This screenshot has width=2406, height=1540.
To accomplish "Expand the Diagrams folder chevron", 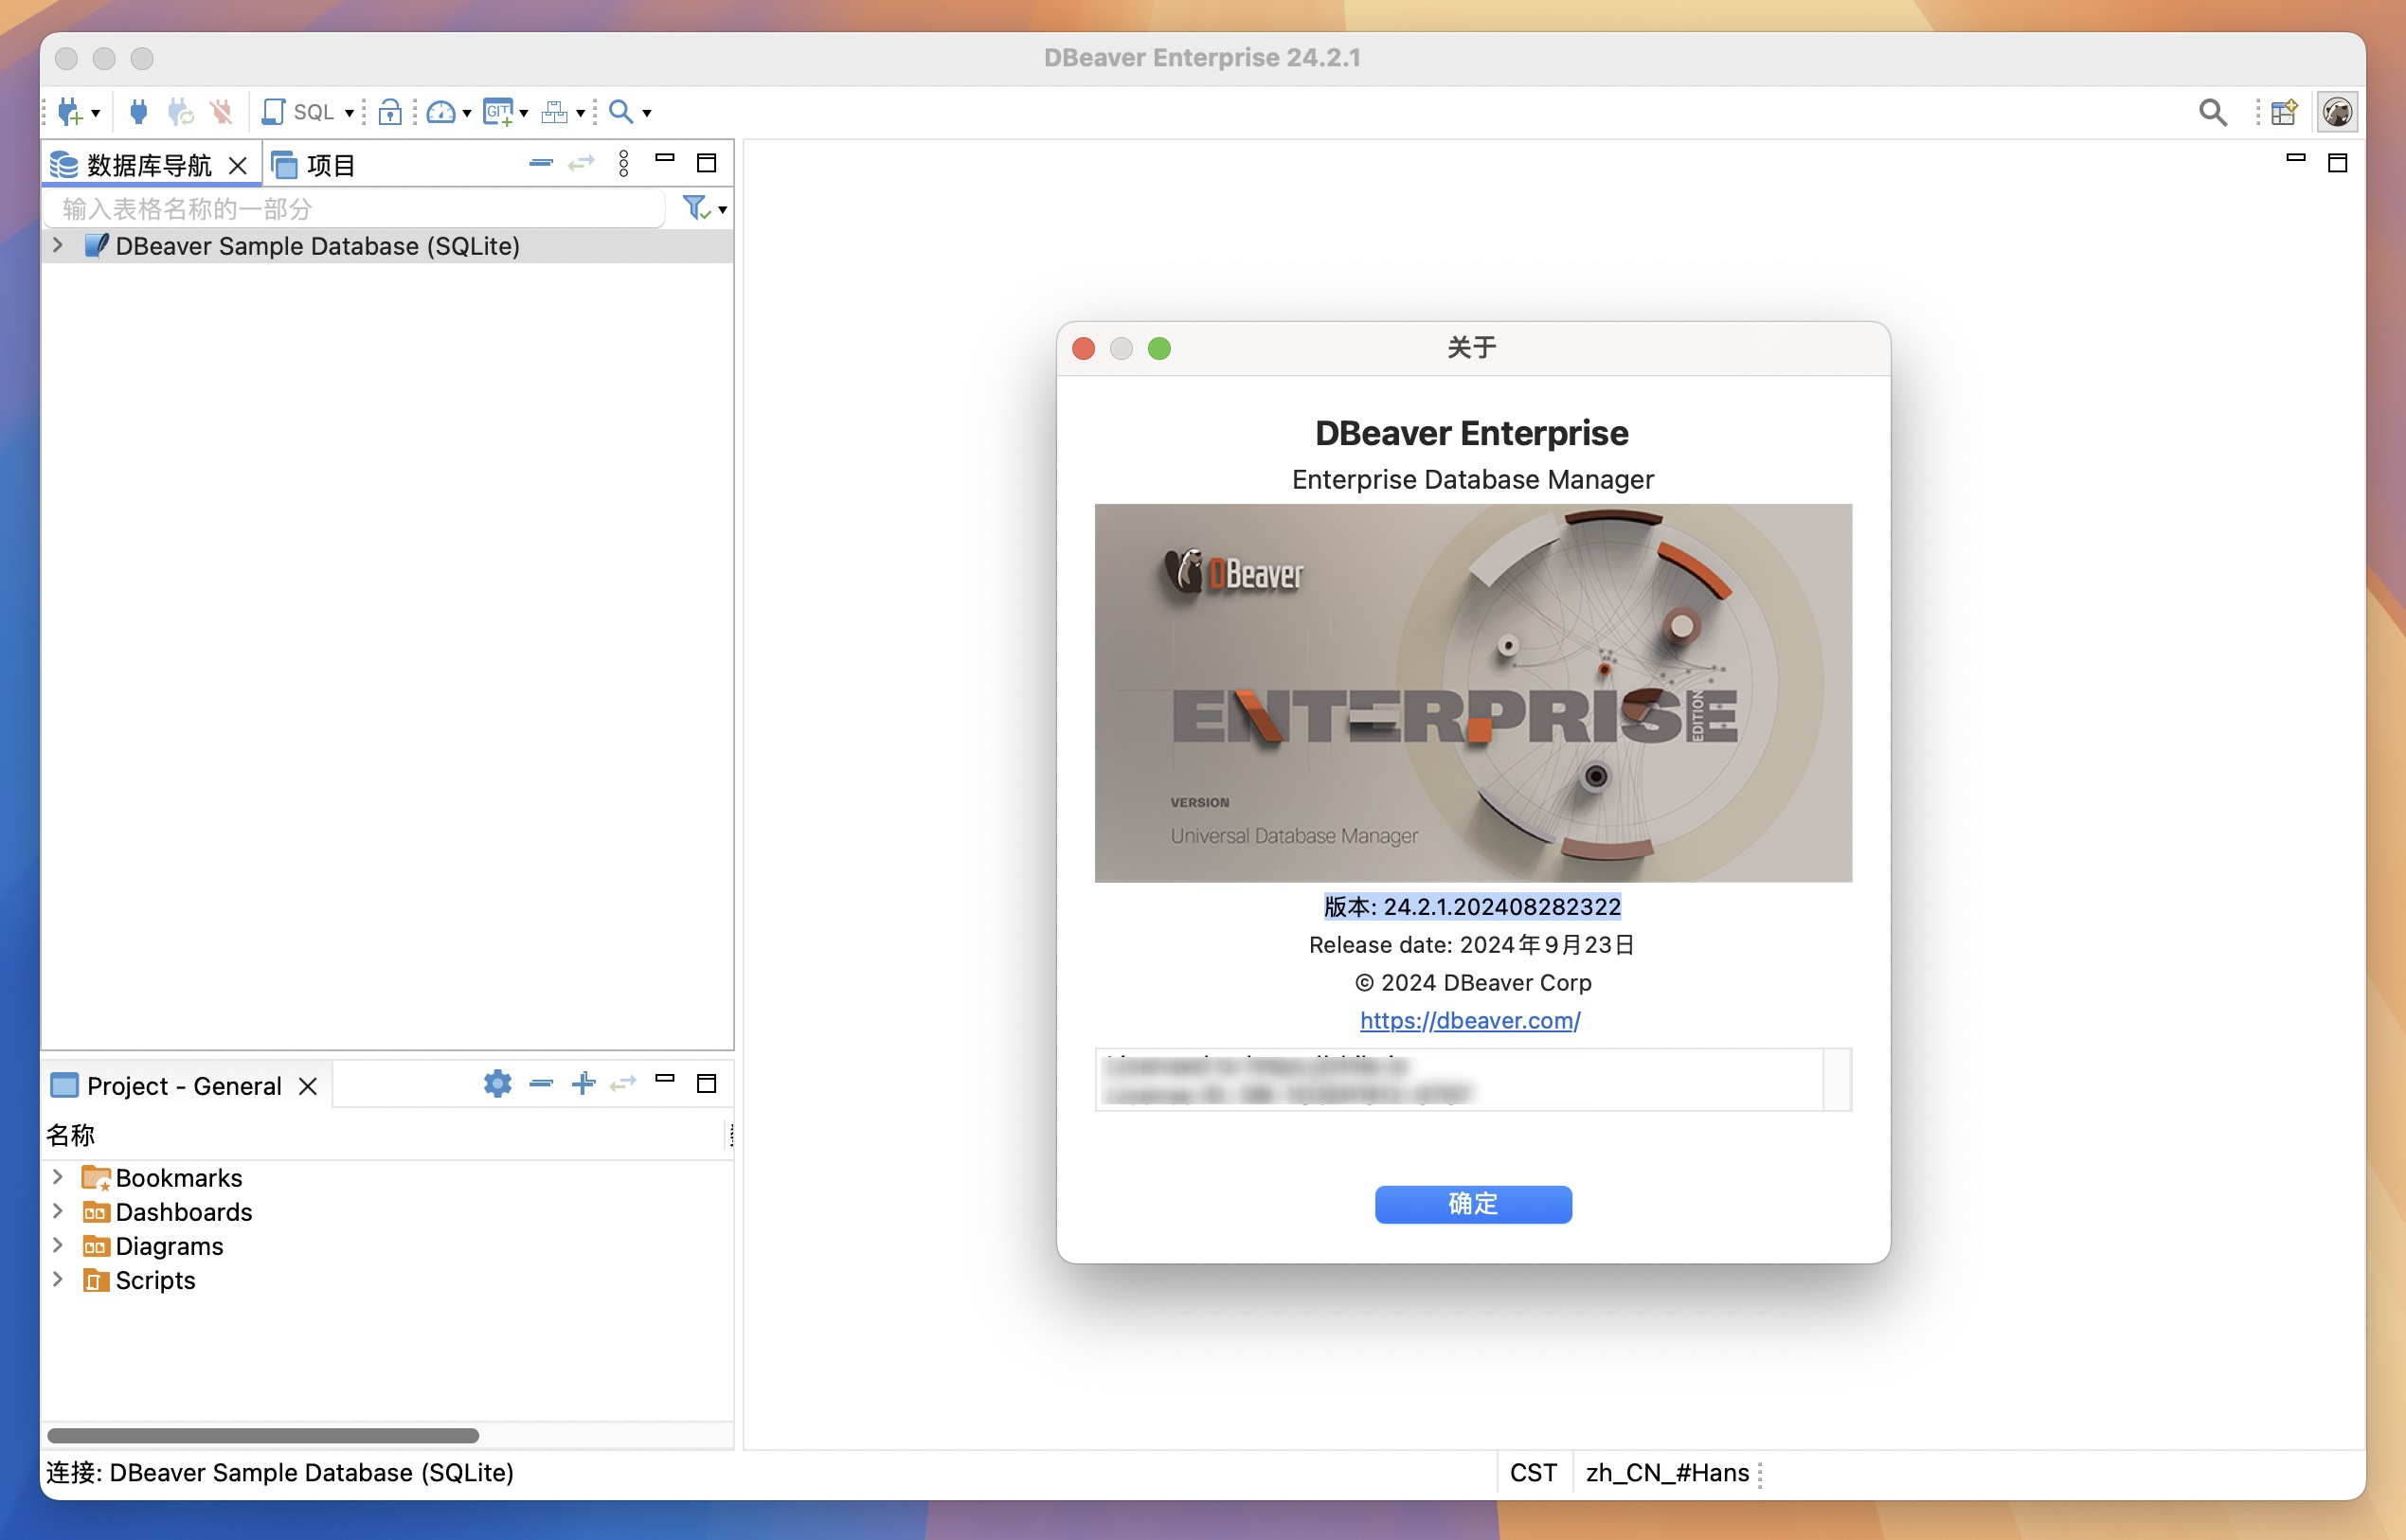I will click(58, 1245).
